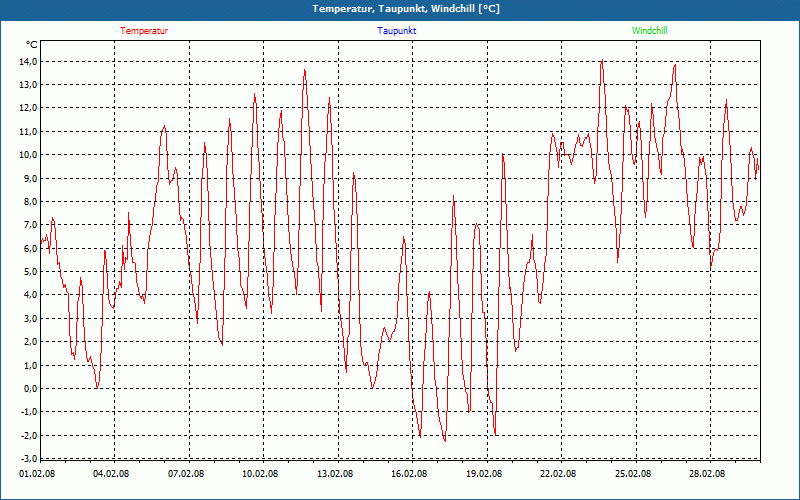The height and width of the screenshot is (500, 800).
Task: Click the green Windchill legend label
Action: pyautogui.click(x=649, y=31)
